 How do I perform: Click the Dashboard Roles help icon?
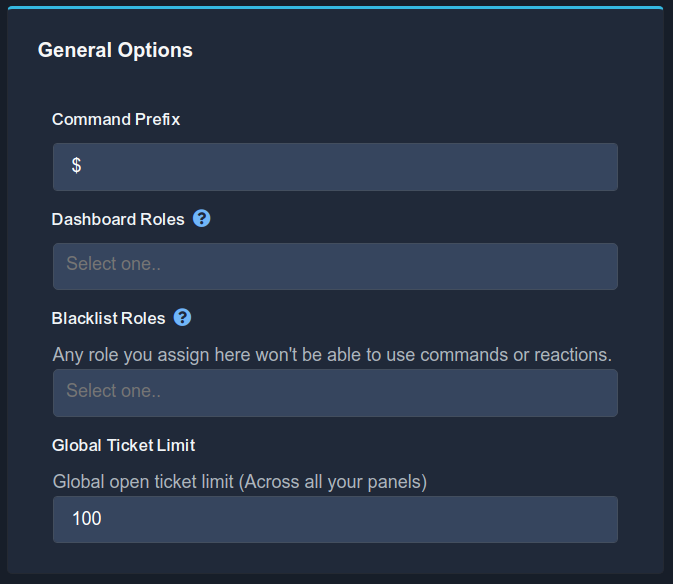coord(202,218)
